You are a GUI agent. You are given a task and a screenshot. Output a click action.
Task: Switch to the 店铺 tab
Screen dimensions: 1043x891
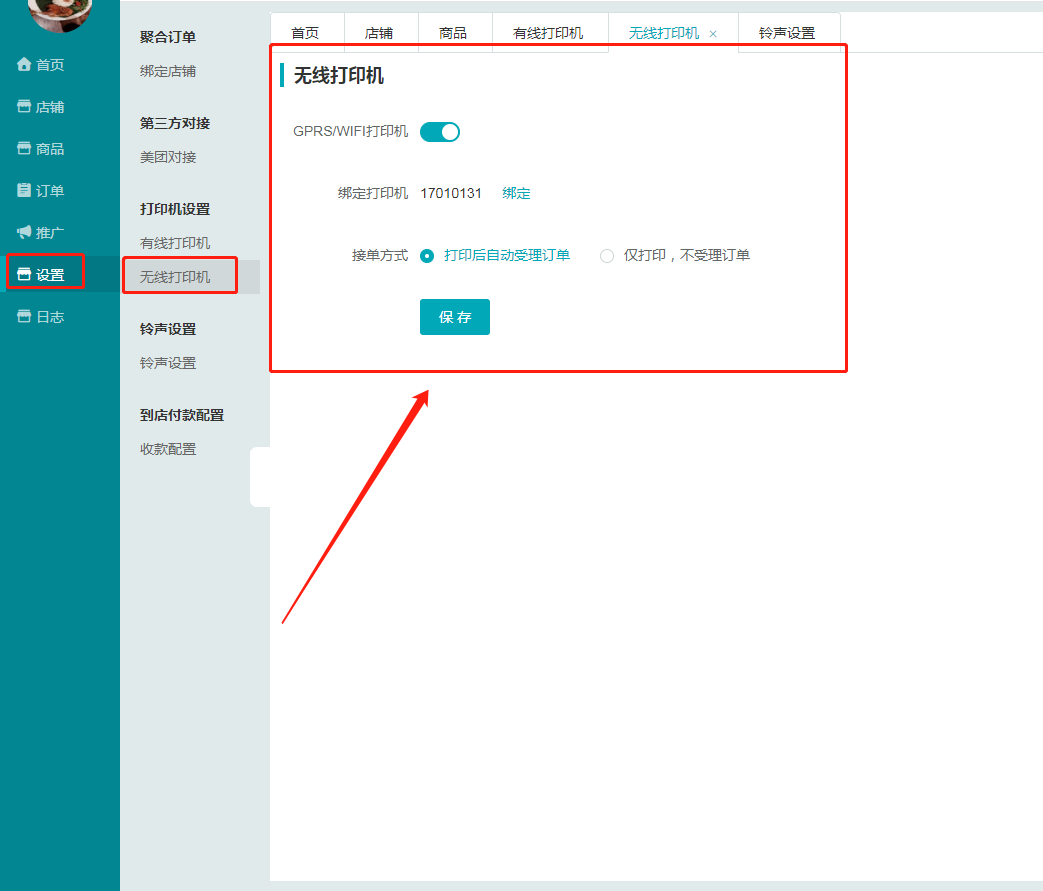pos(379,33)
